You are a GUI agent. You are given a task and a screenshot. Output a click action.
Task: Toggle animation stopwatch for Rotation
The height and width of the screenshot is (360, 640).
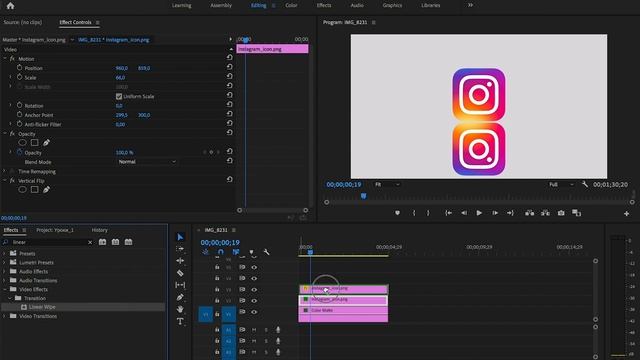(x=19, y=105)
